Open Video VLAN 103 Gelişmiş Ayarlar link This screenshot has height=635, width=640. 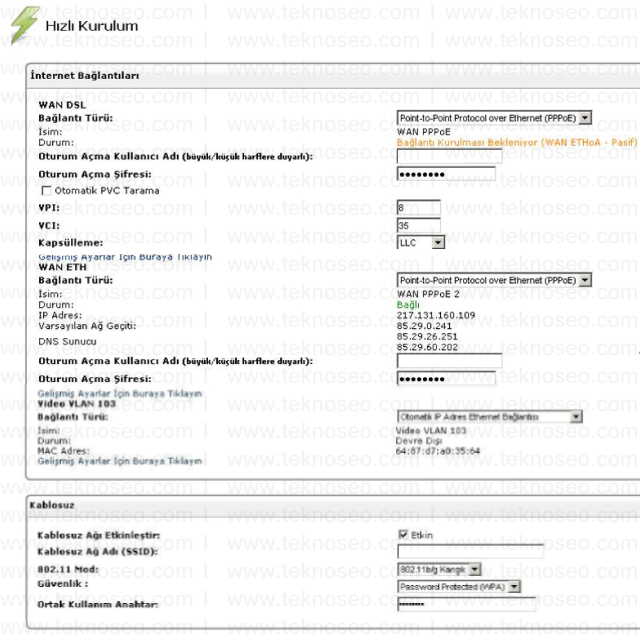click(x=120, y=461)
